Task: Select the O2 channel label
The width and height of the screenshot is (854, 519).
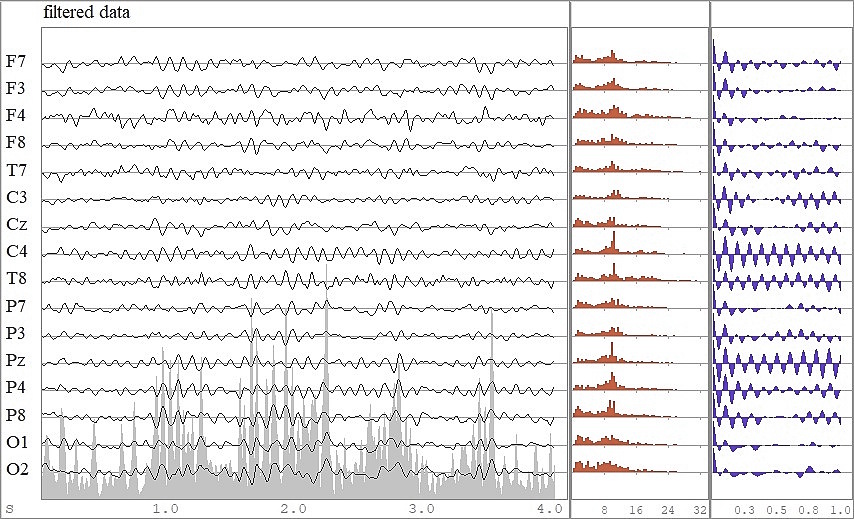Action: pos(16,469)
